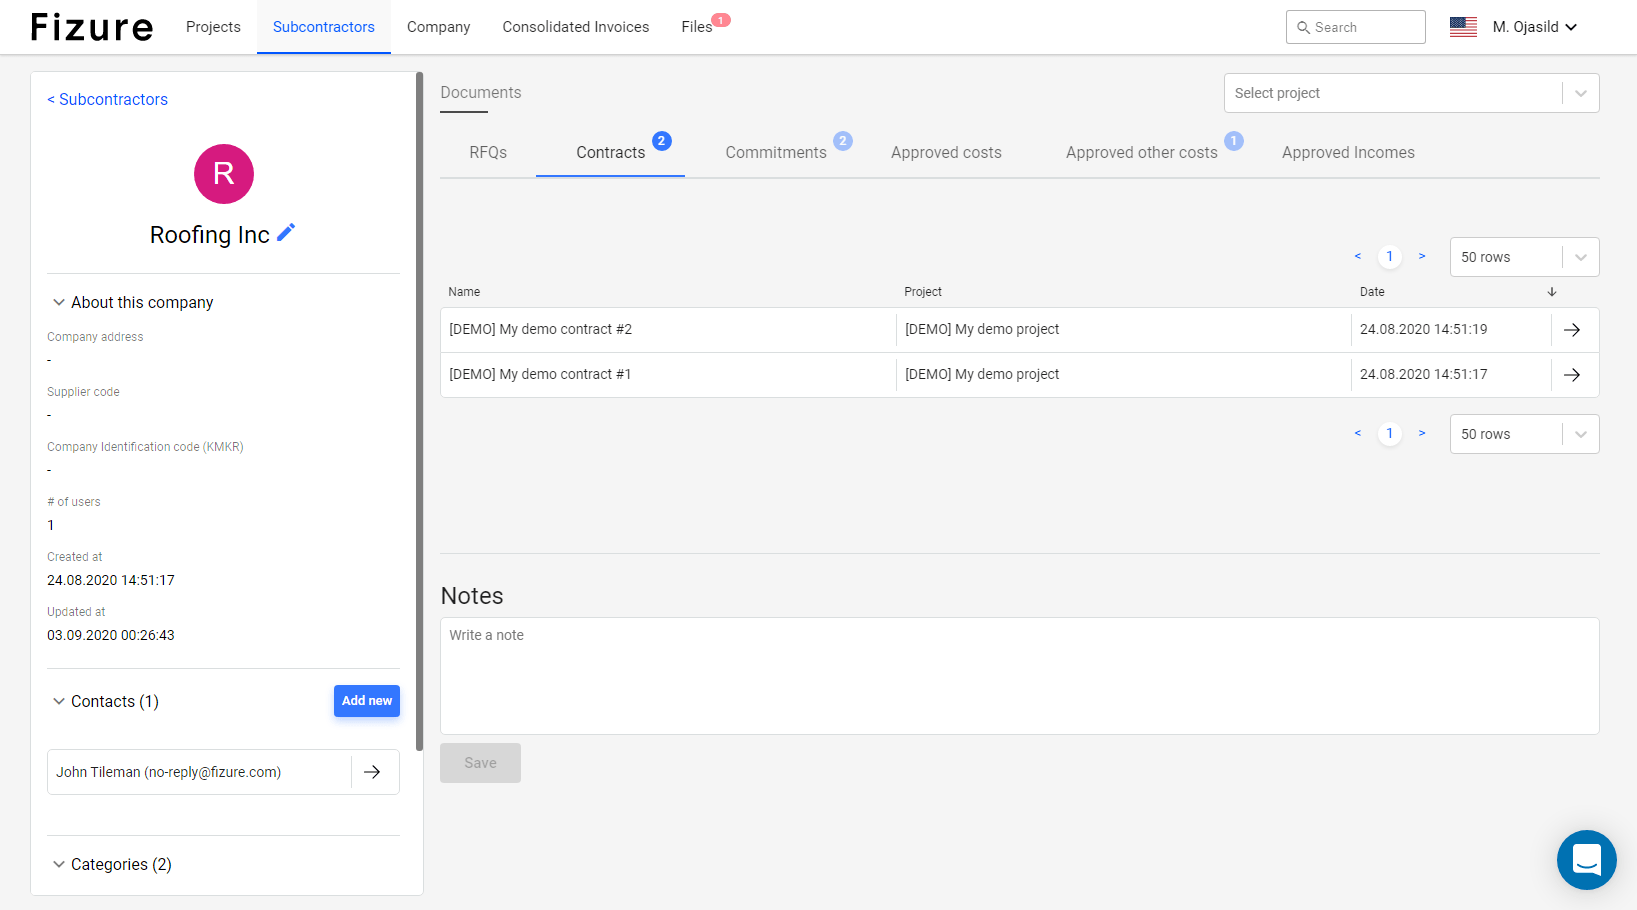
Task: Collapse Contacts (1) section
Action: click(x=59, y=701)
